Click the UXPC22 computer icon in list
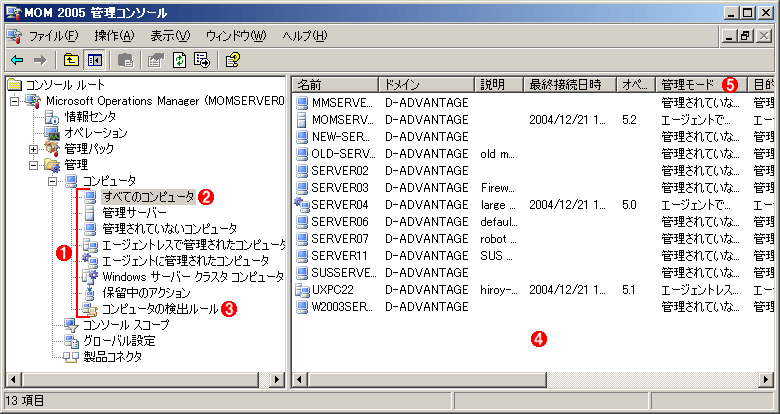The image size is (780, 414). tap(302, 290)
